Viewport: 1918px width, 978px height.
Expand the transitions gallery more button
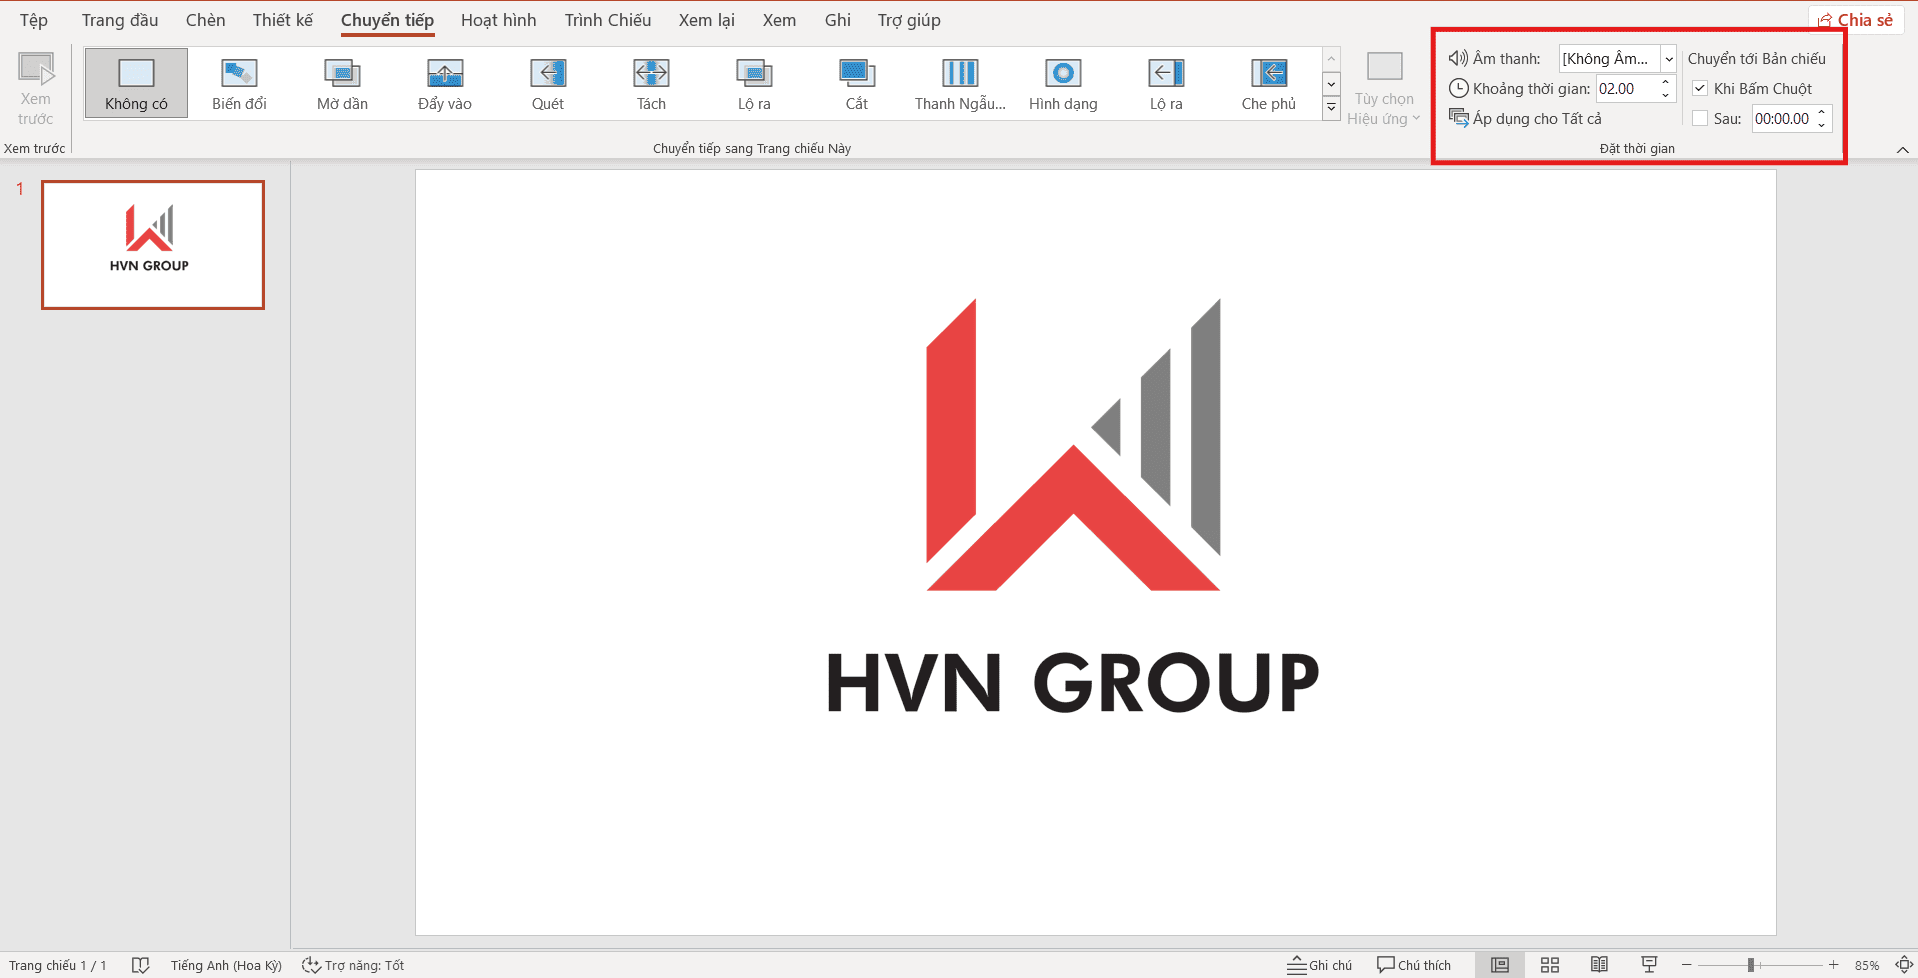1331,108
